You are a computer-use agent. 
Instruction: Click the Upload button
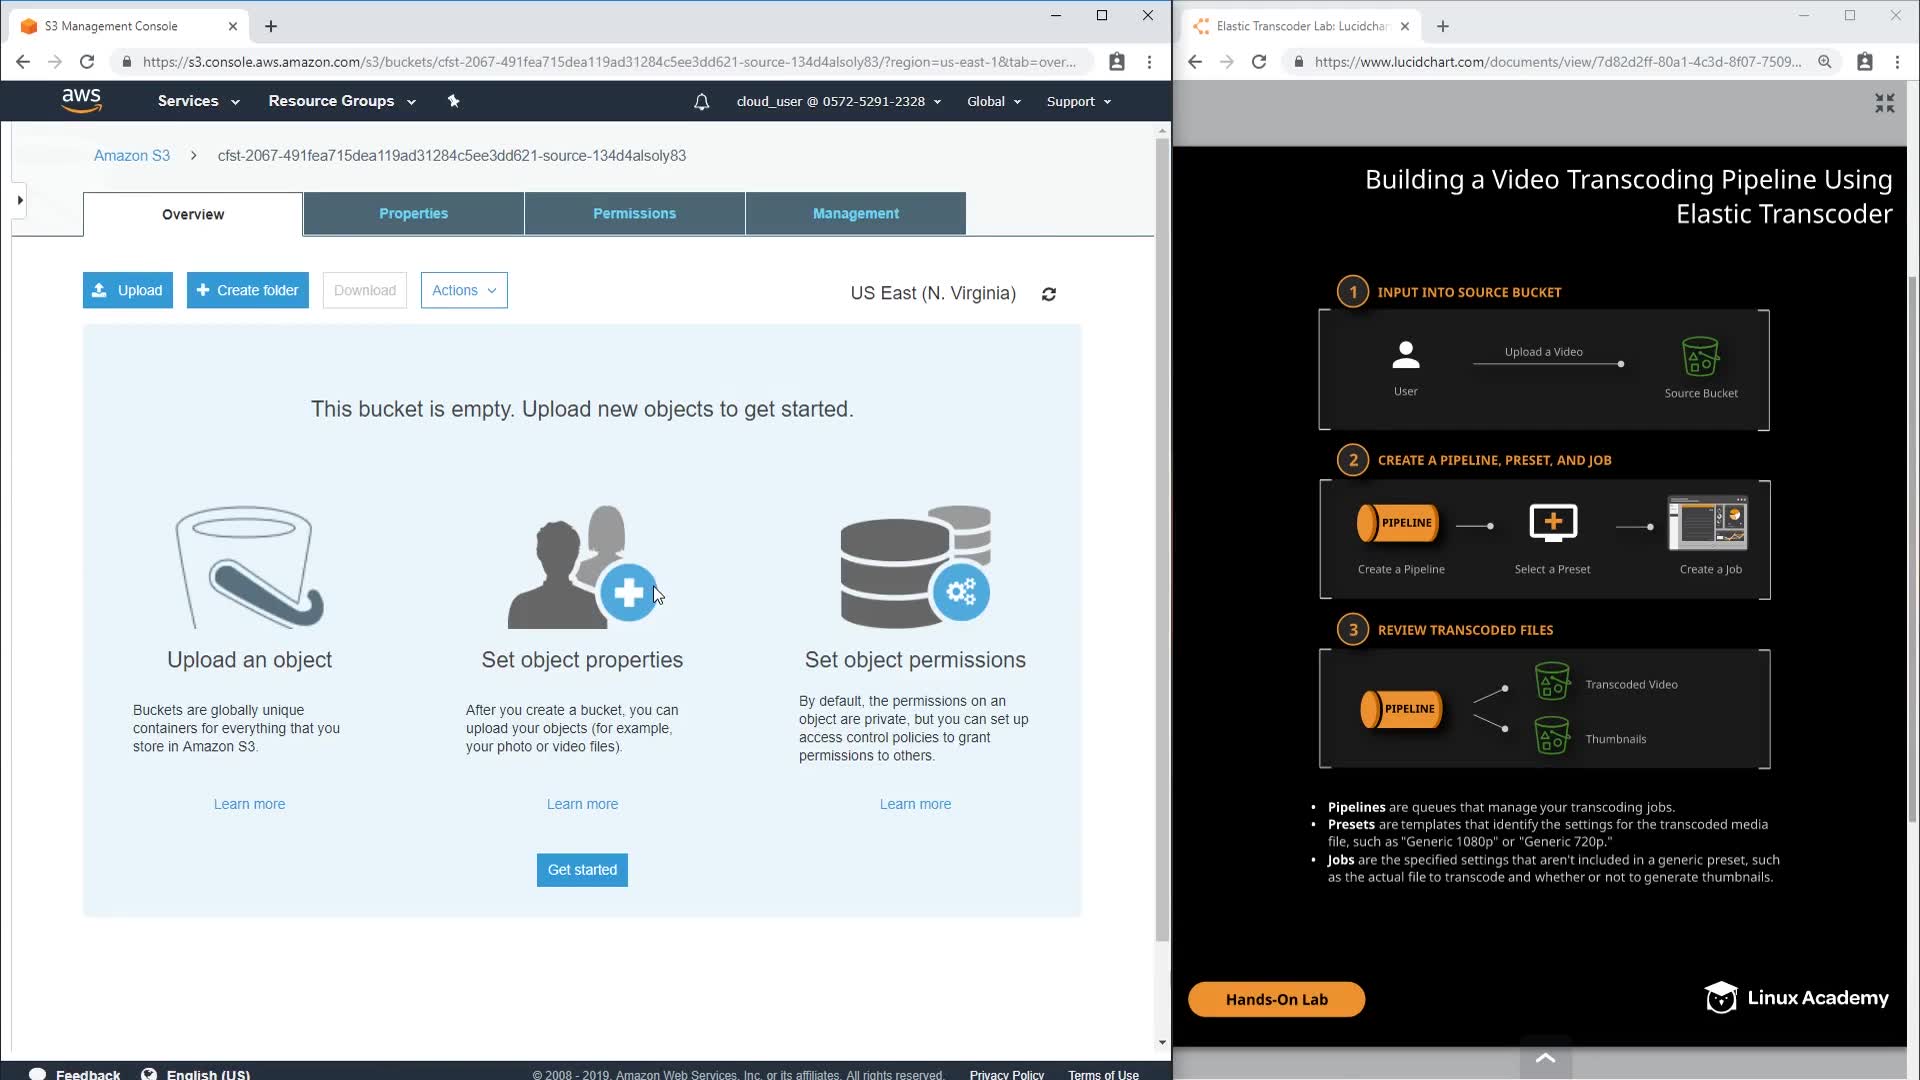[x=128, y=290]
